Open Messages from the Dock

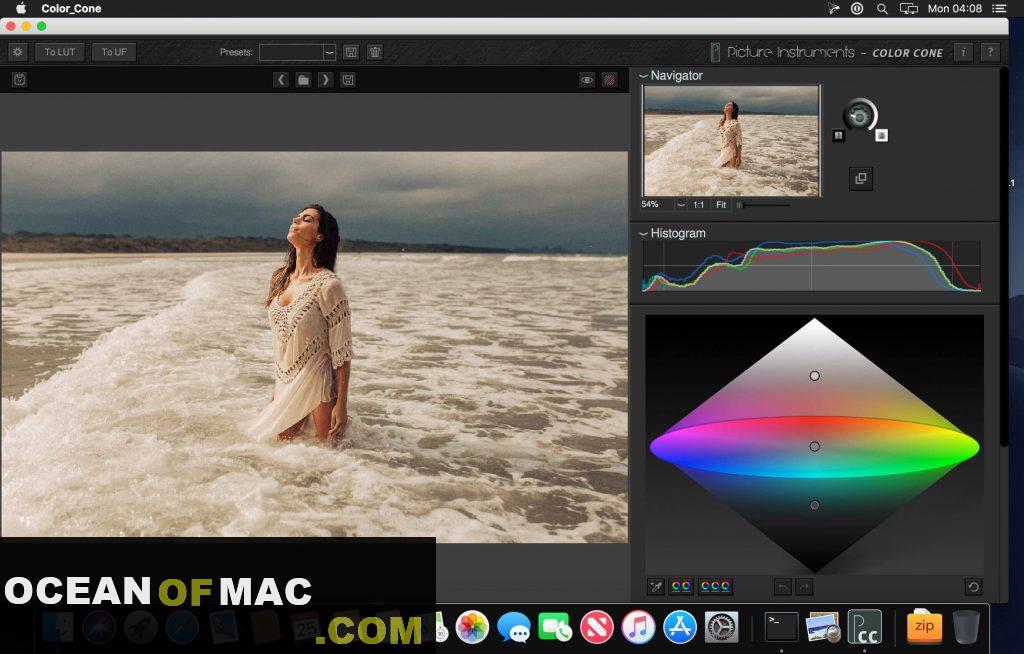[513, 627]
